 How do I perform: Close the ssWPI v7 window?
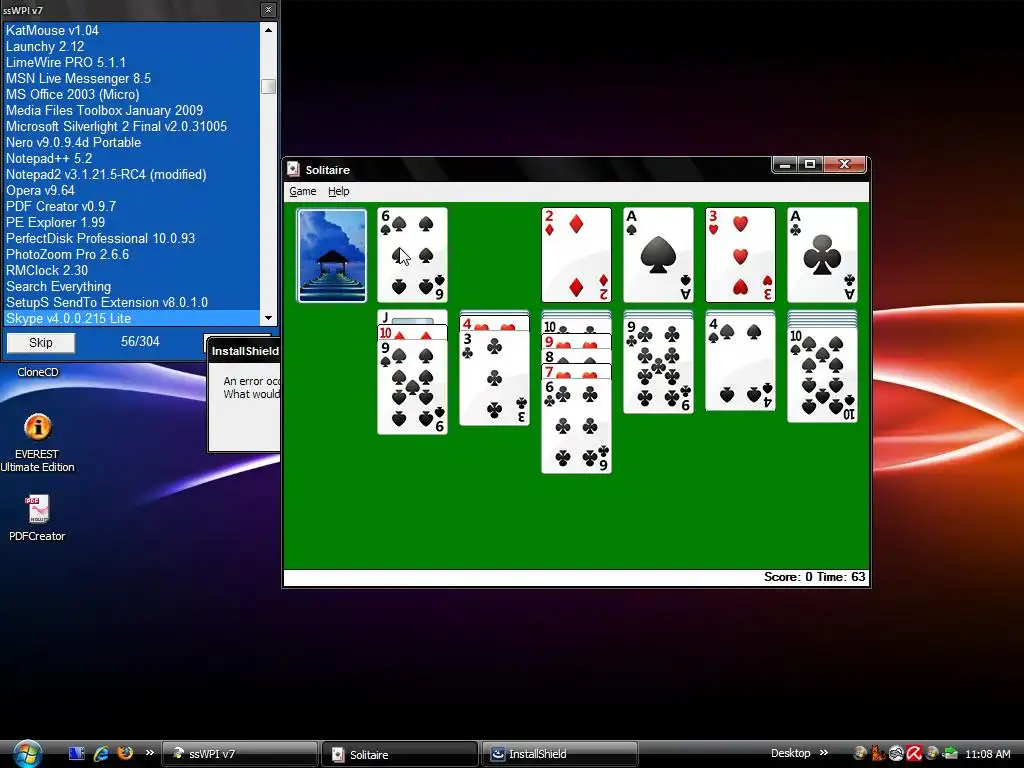click(268, 10)
